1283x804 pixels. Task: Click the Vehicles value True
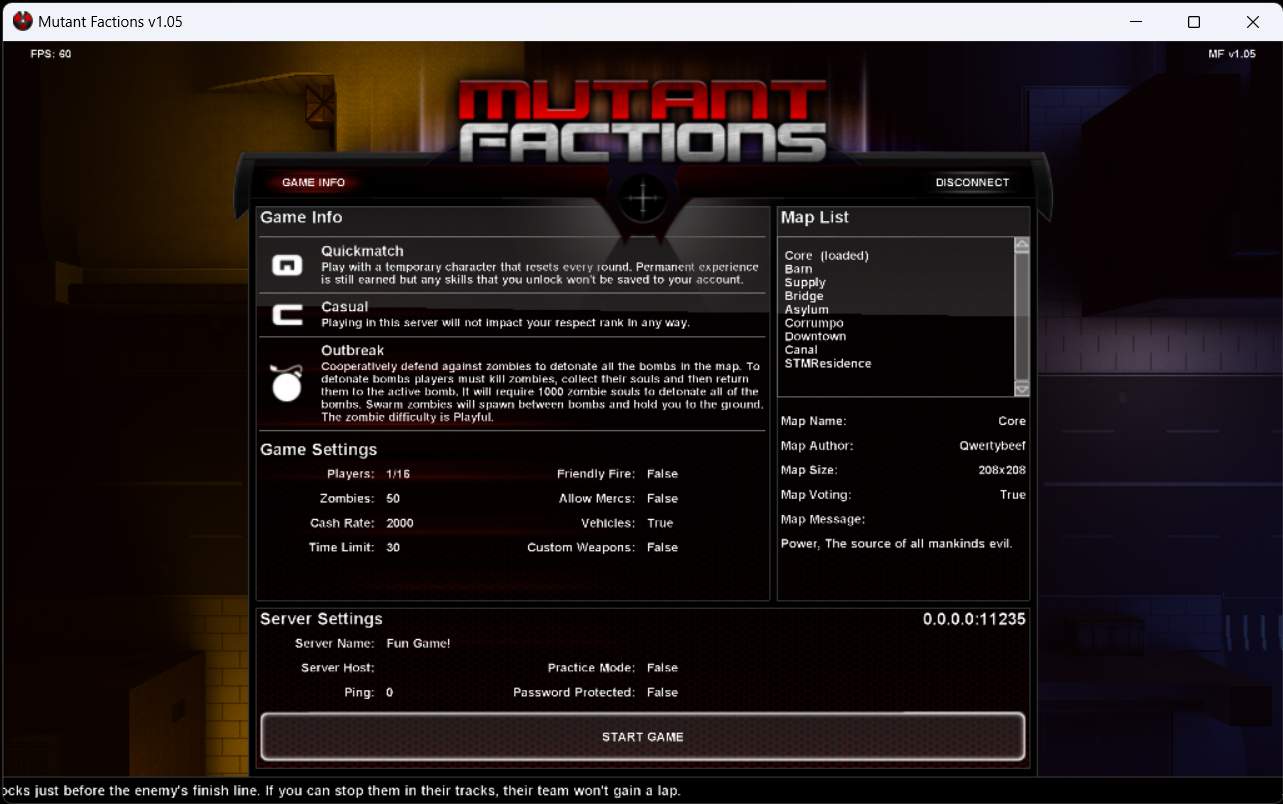tap(660, 523)
